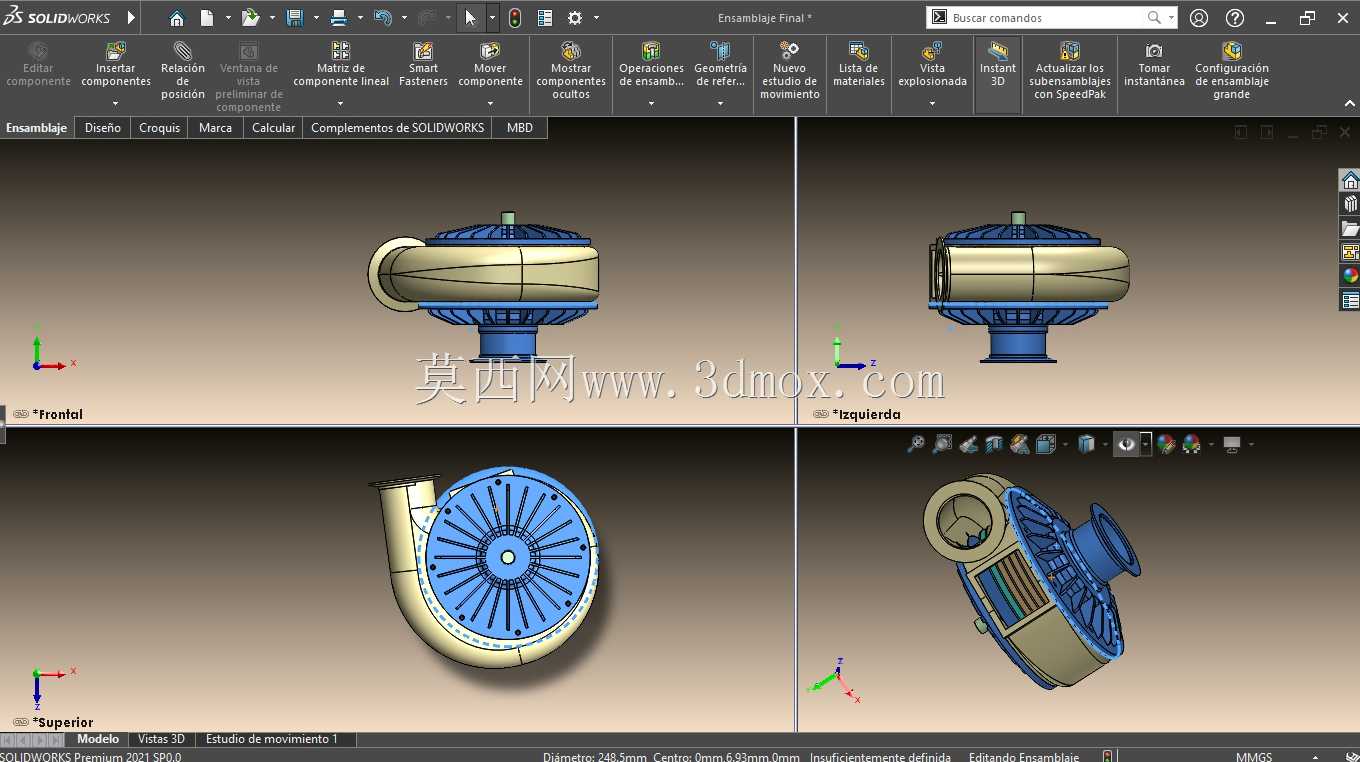Switch to the Croquis tab
The image size is (1360, 762).
[x=160, y=128]
